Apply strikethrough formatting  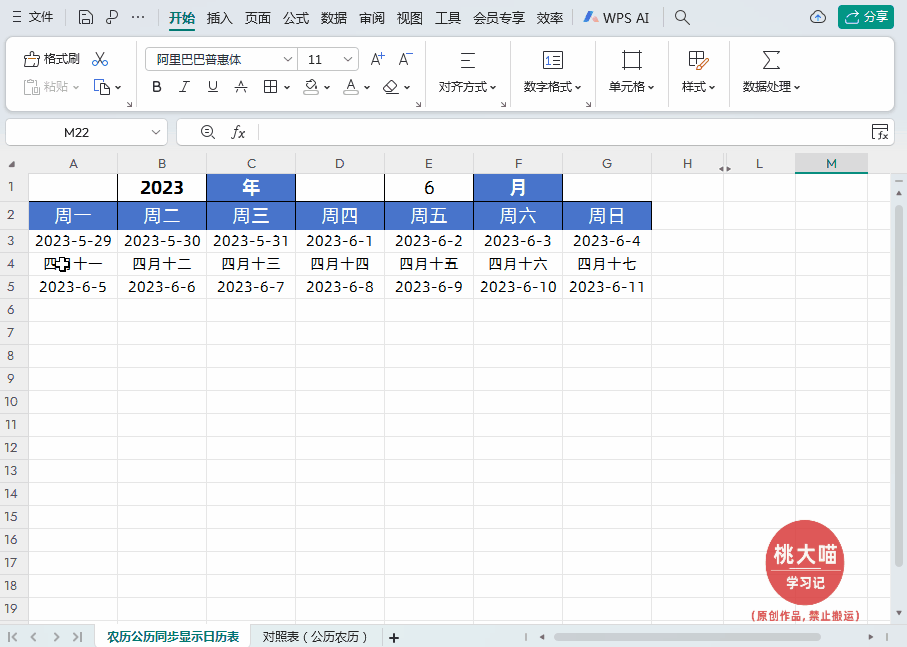[x=240, y=87]
